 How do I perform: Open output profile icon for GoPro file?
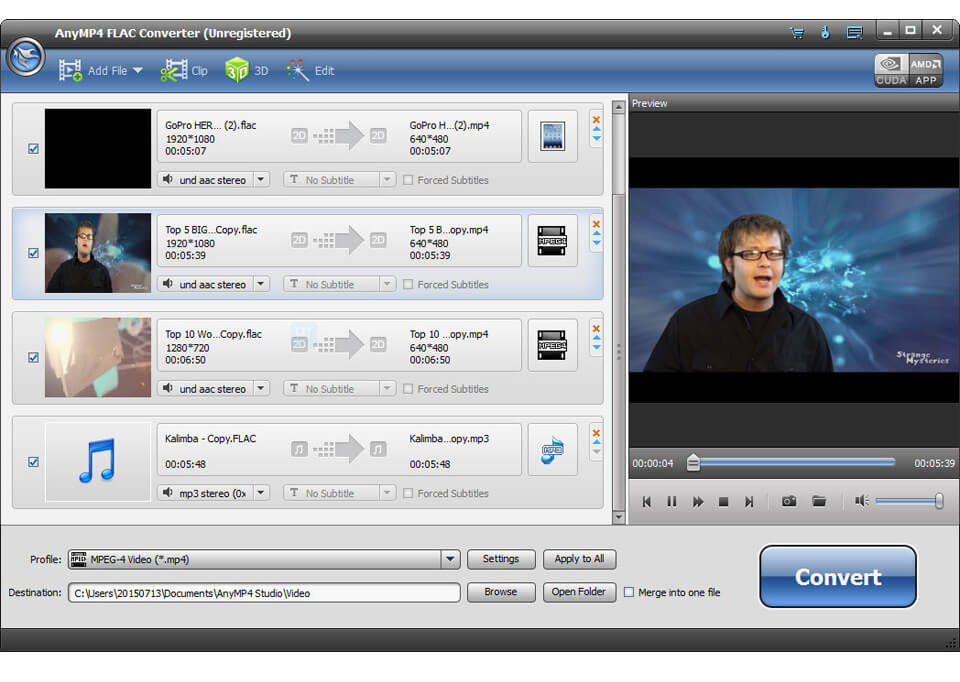pyautogui.click(x=552, y=136)
